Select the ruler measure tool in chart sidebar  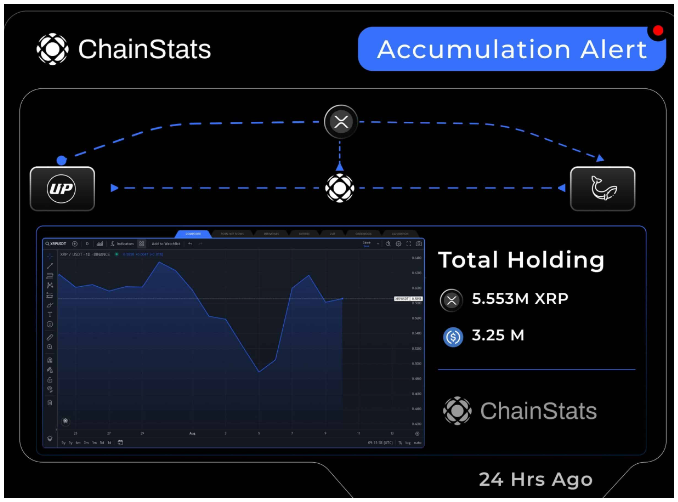pos(50,337)
